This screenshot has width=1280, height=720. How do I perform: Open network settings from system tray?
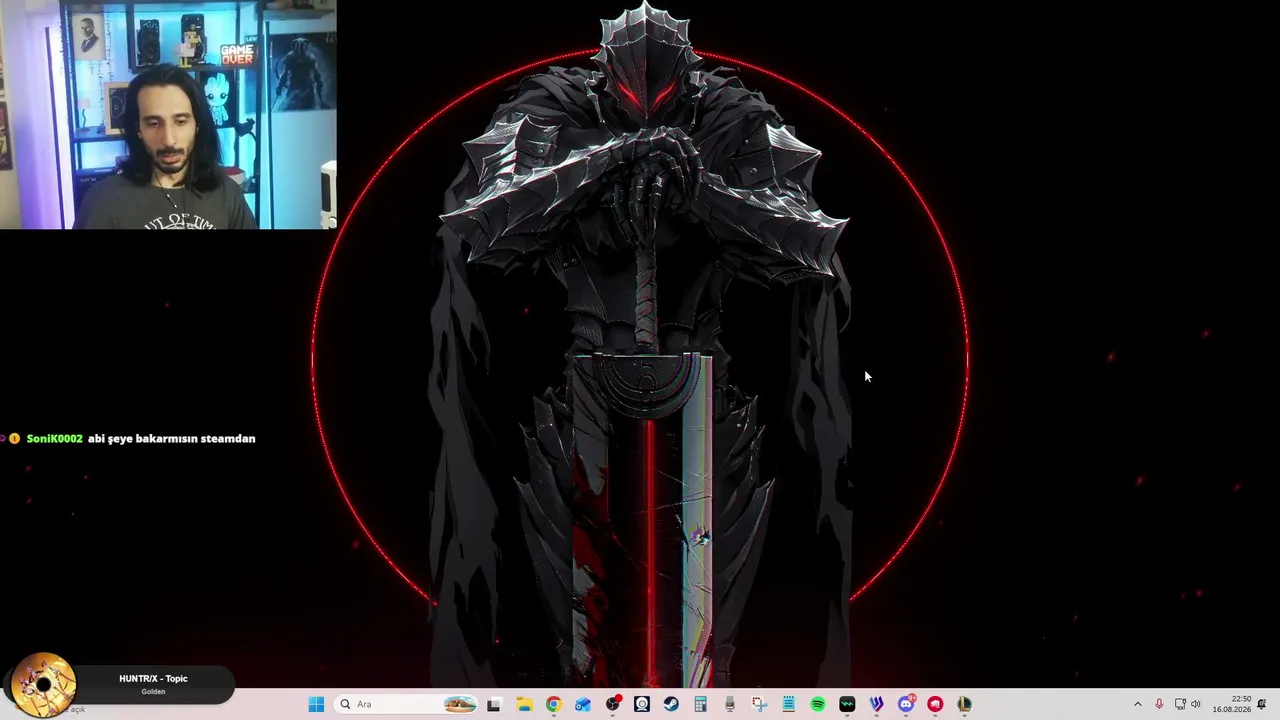point(1180,704)
